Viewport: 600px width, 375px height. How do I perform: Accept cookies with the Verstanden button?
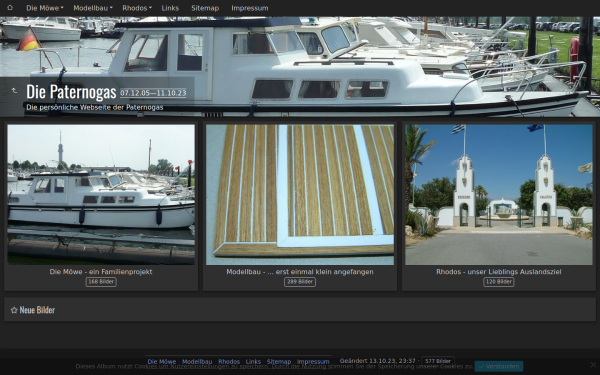(x=499, y=367)
